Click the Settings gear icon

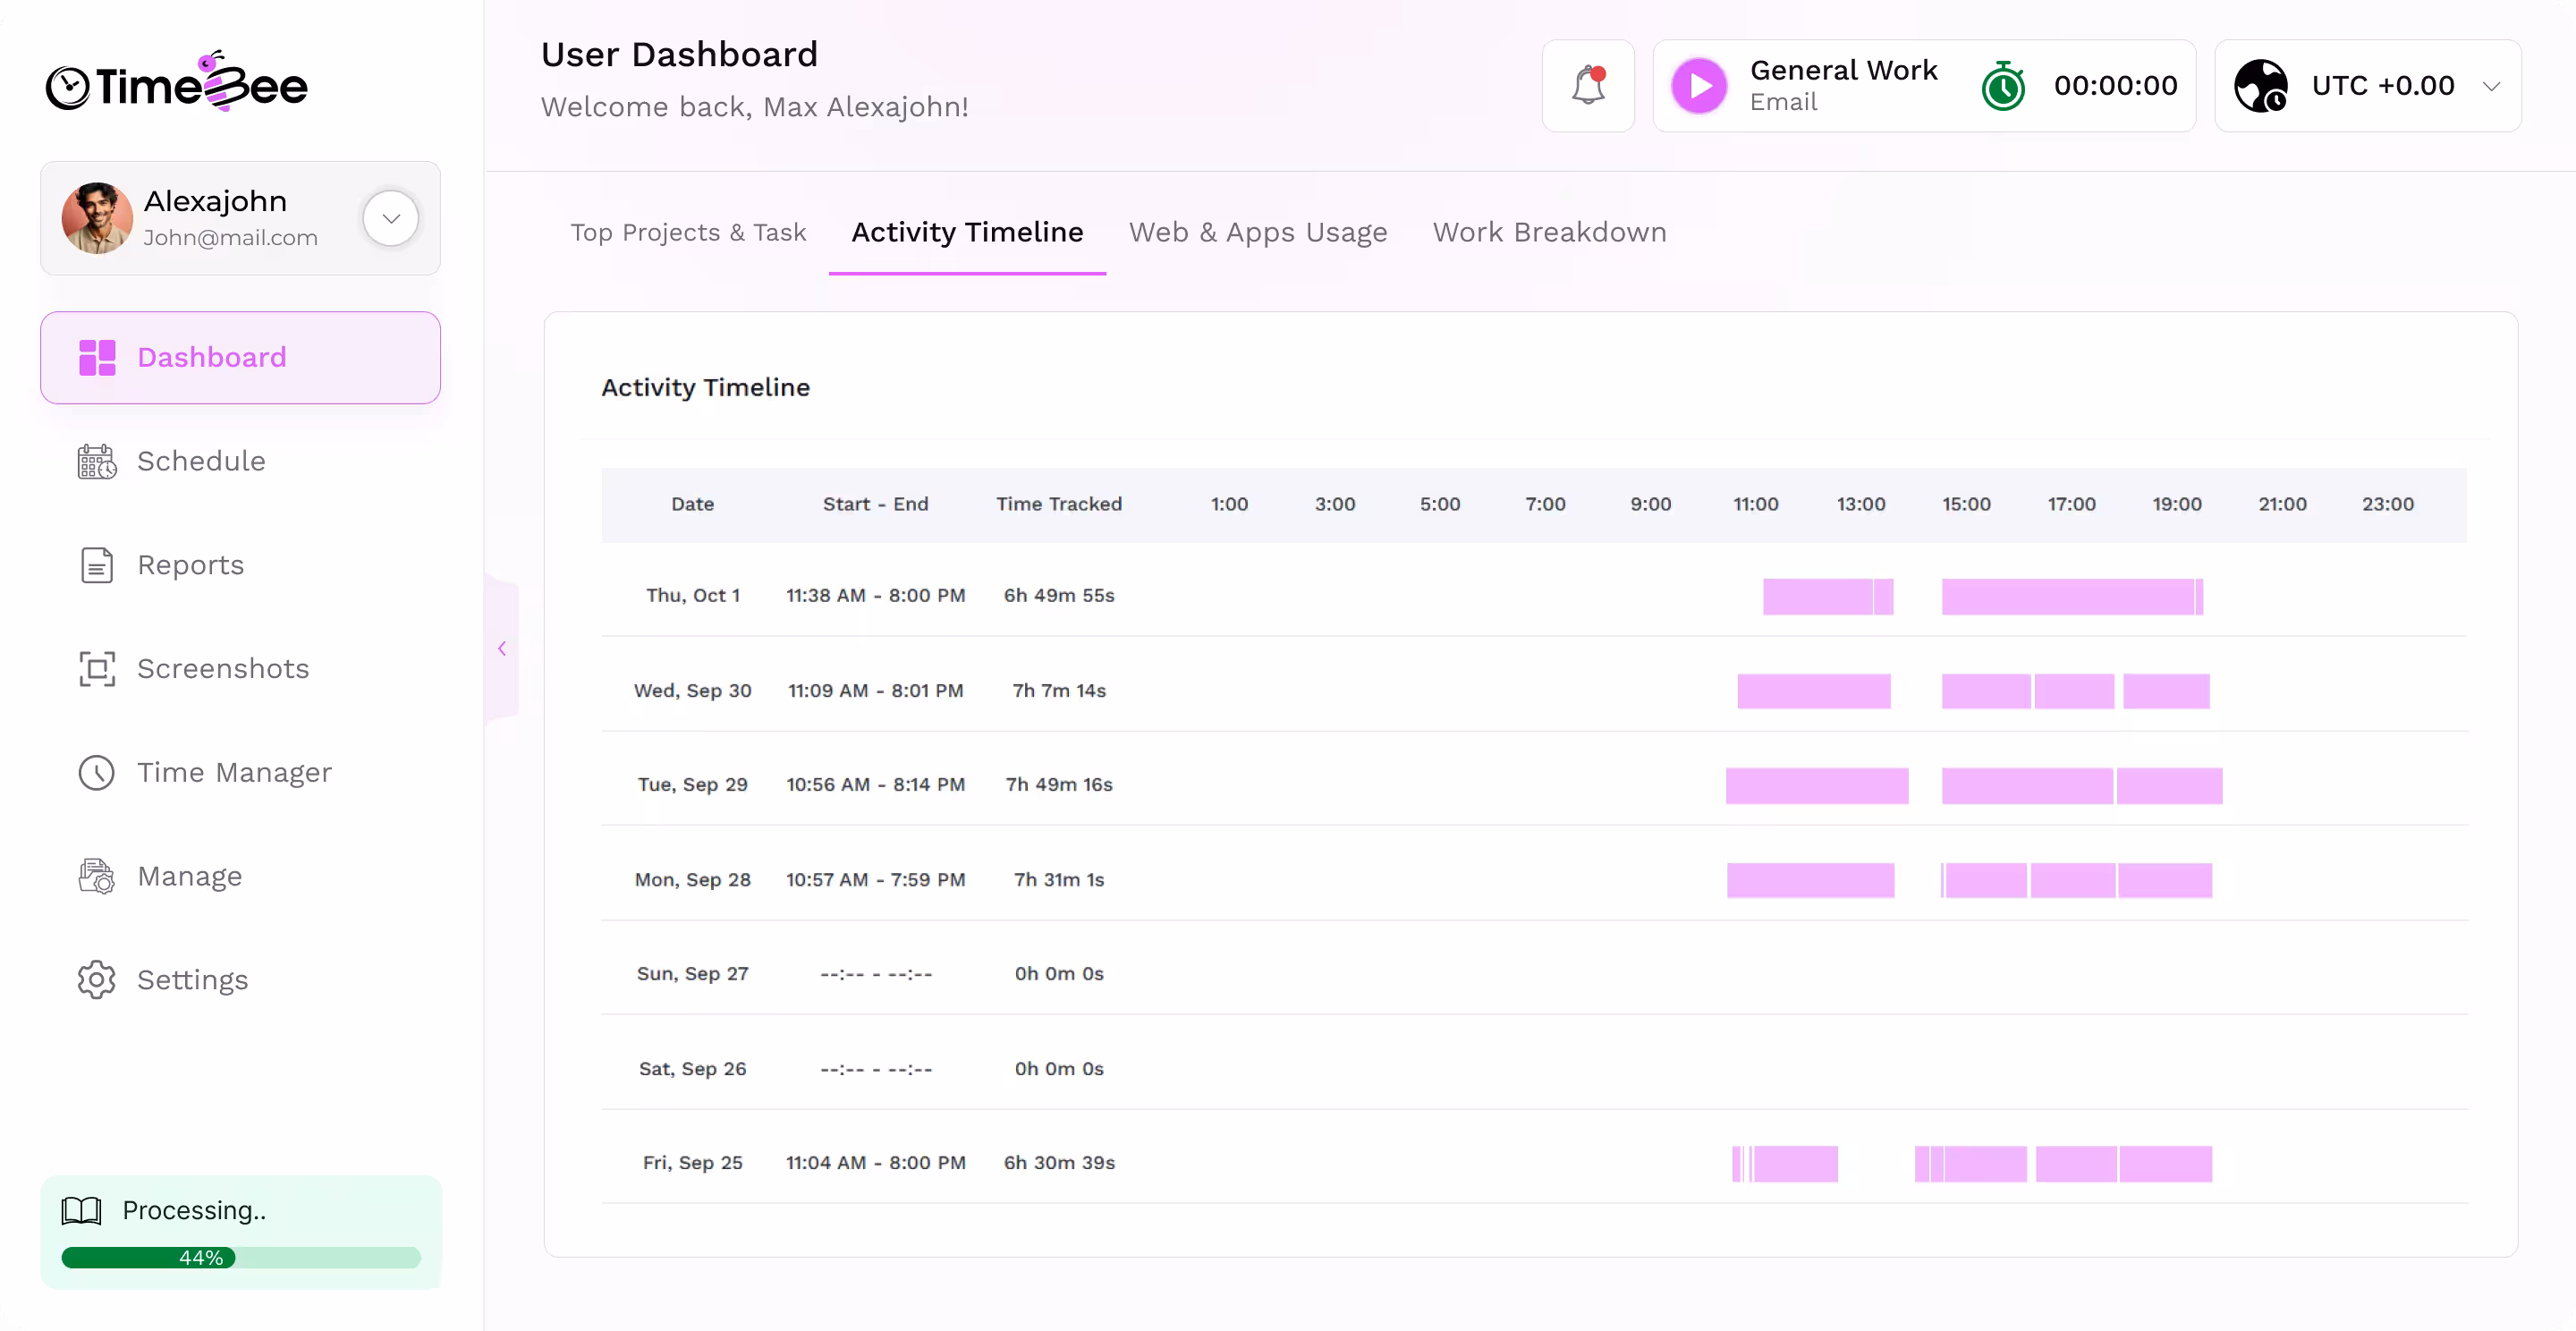(97, 981)
